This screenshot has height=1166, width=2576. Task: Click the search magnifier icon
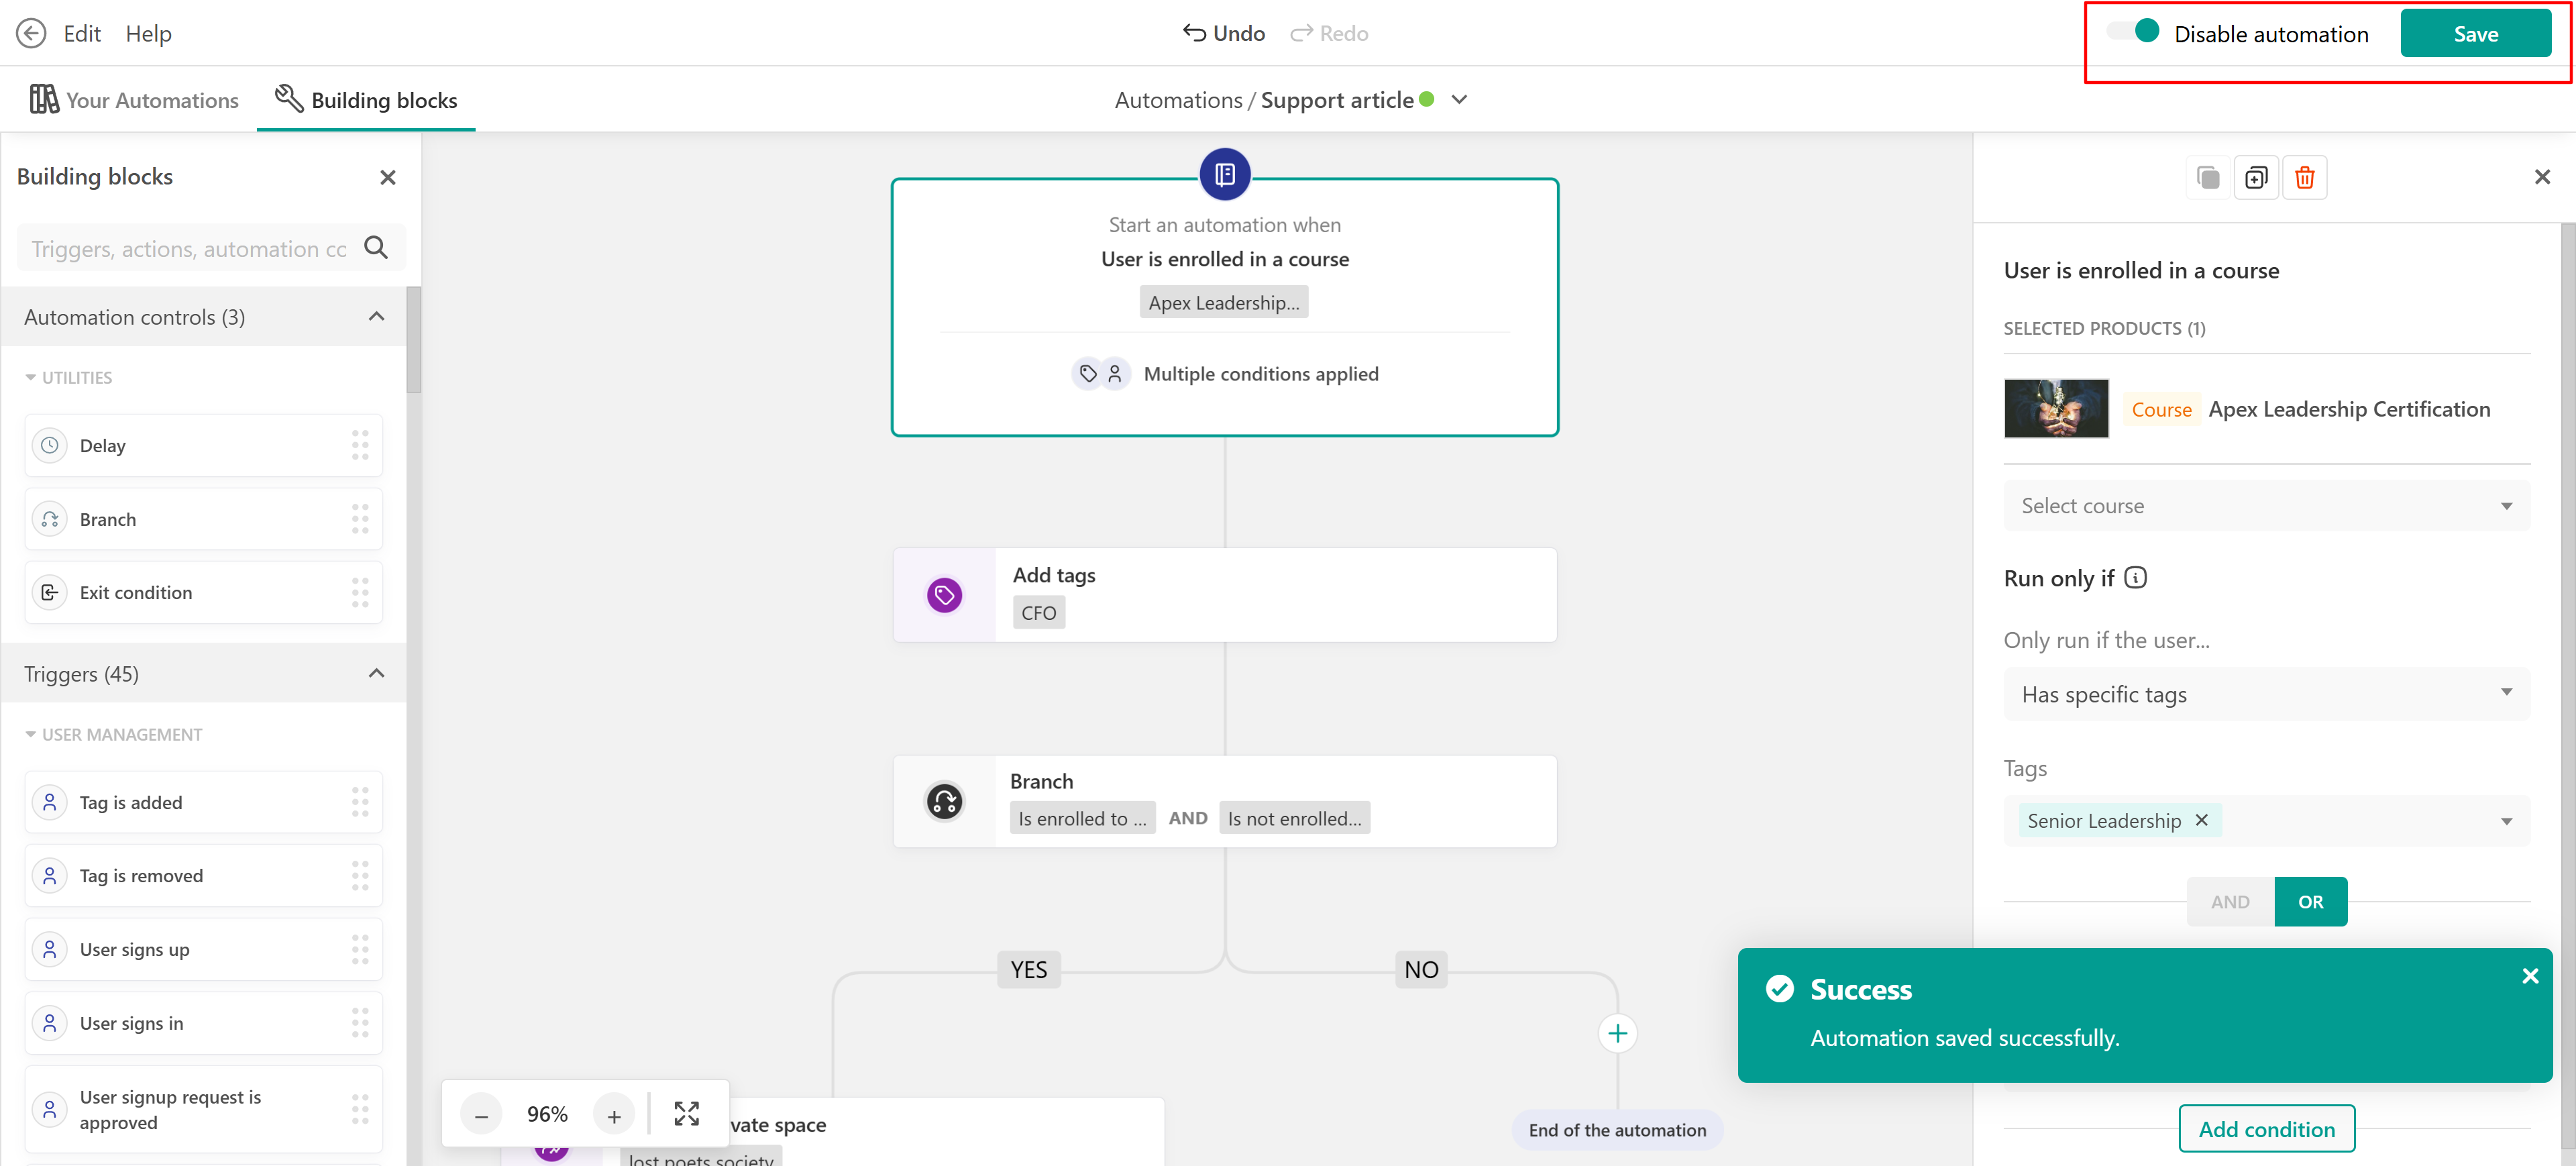pos(376,247)
